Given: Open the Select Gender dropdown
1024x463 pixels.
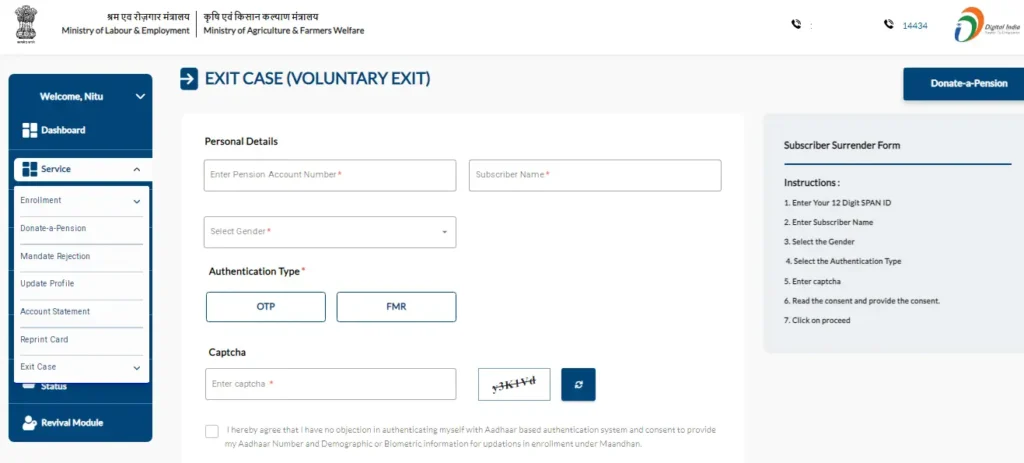Looking at the screenshot, I should (330, 232).
